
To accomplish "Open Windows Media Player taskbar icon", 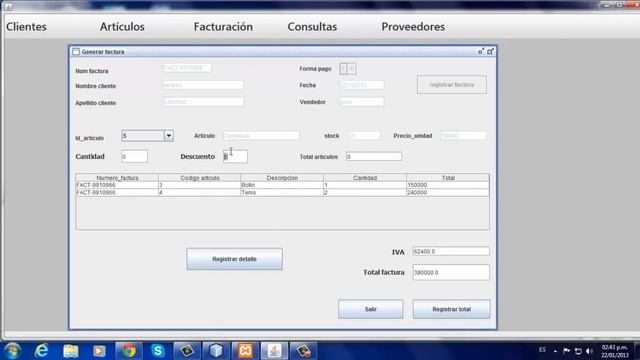I will pos(99,351).
